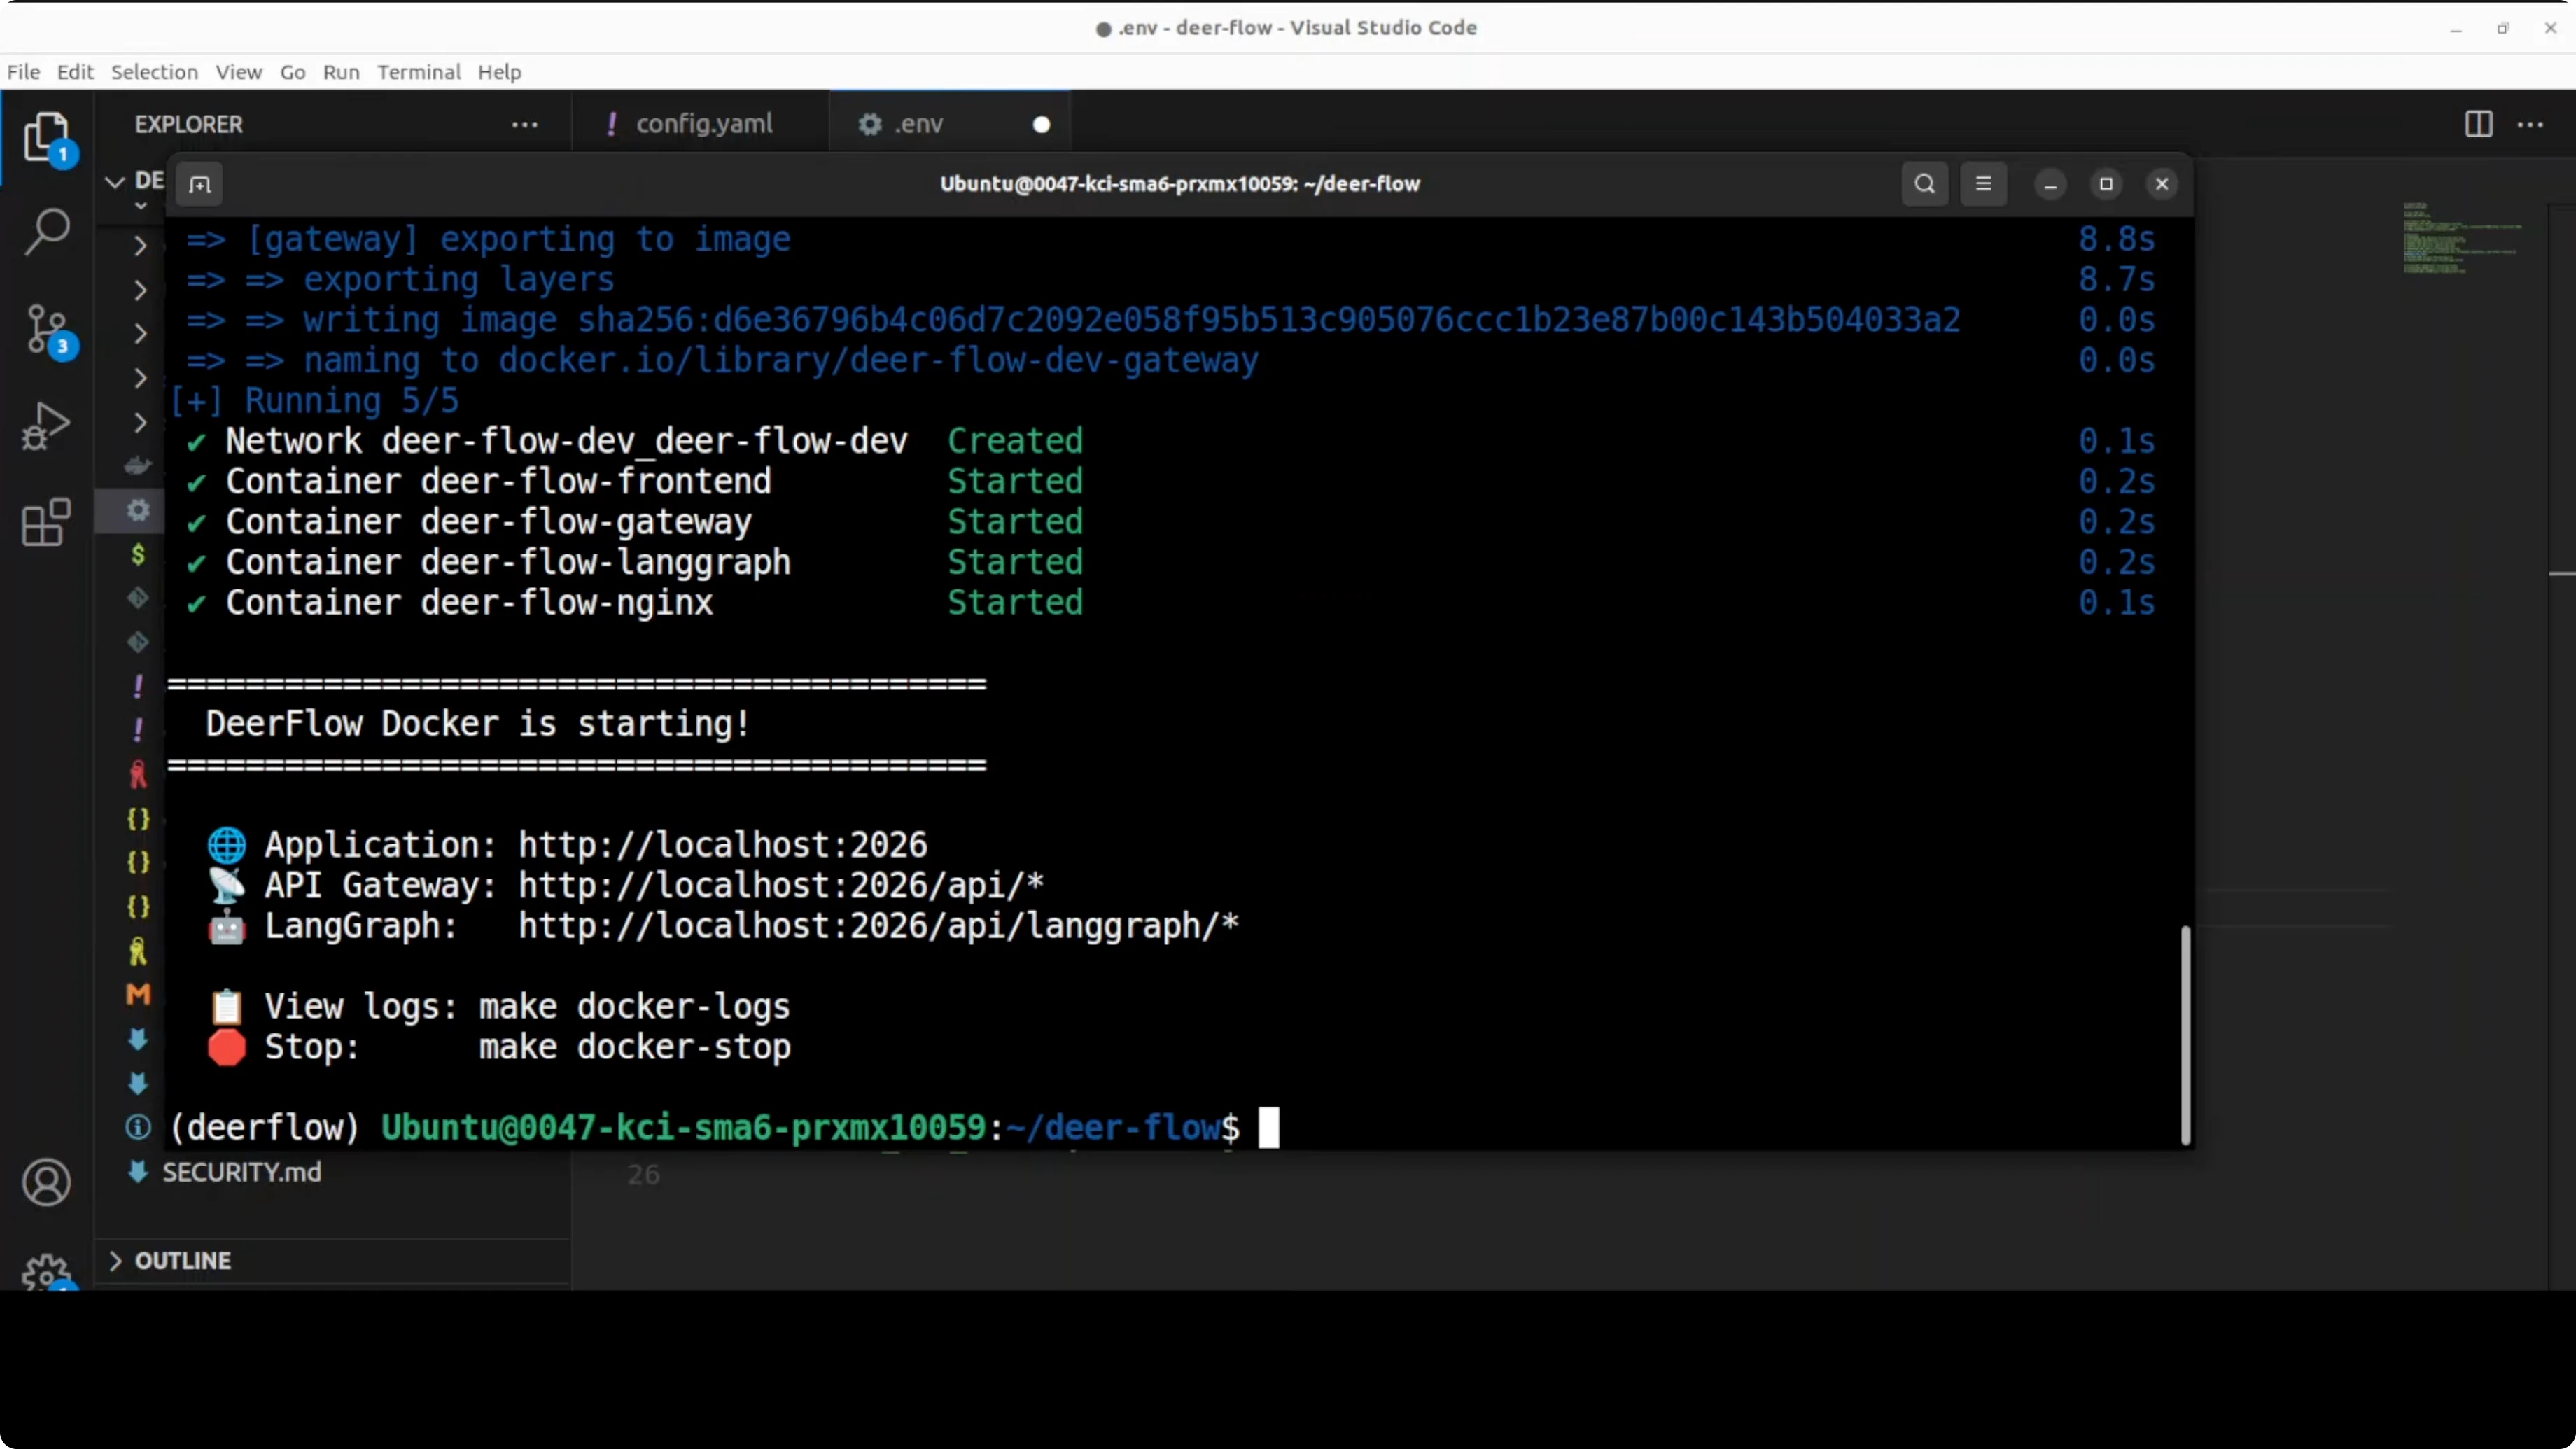The height and width of the screenshot is (1449, 2576).
Task: Click the terminal window scrollbar
Action: (x=2185, y=1034)
